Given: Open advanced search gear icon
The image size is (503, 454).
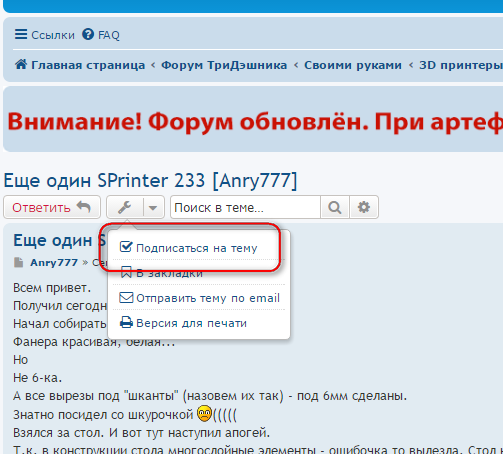Looking at the screenshot, I should (x=364, y=207).
